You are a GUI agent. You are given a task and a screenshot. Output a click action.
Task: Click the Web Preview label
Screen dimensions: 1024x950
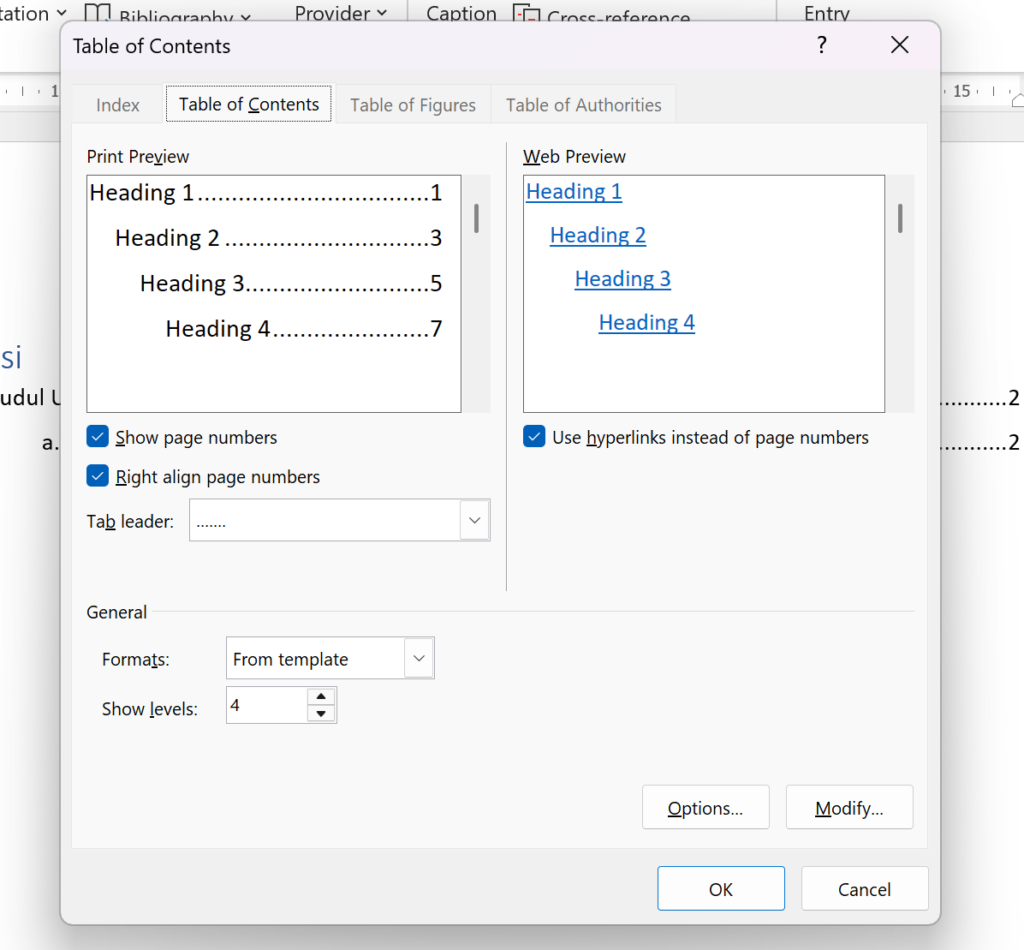[574, 157]
